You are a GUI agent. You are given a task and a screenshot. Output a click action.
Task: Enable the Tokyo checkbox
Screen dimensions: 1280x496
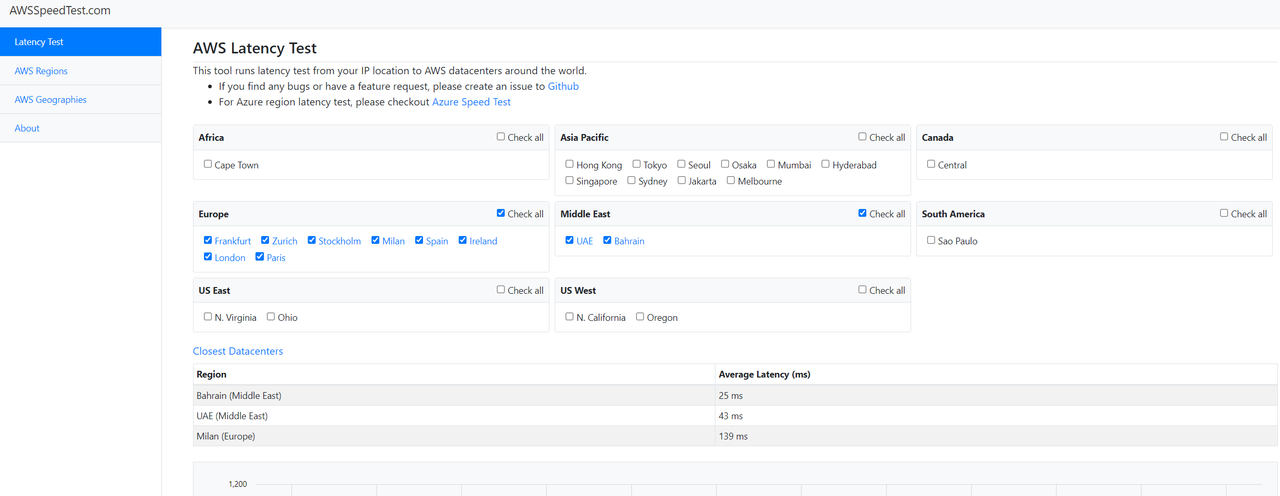pos(637,164)
